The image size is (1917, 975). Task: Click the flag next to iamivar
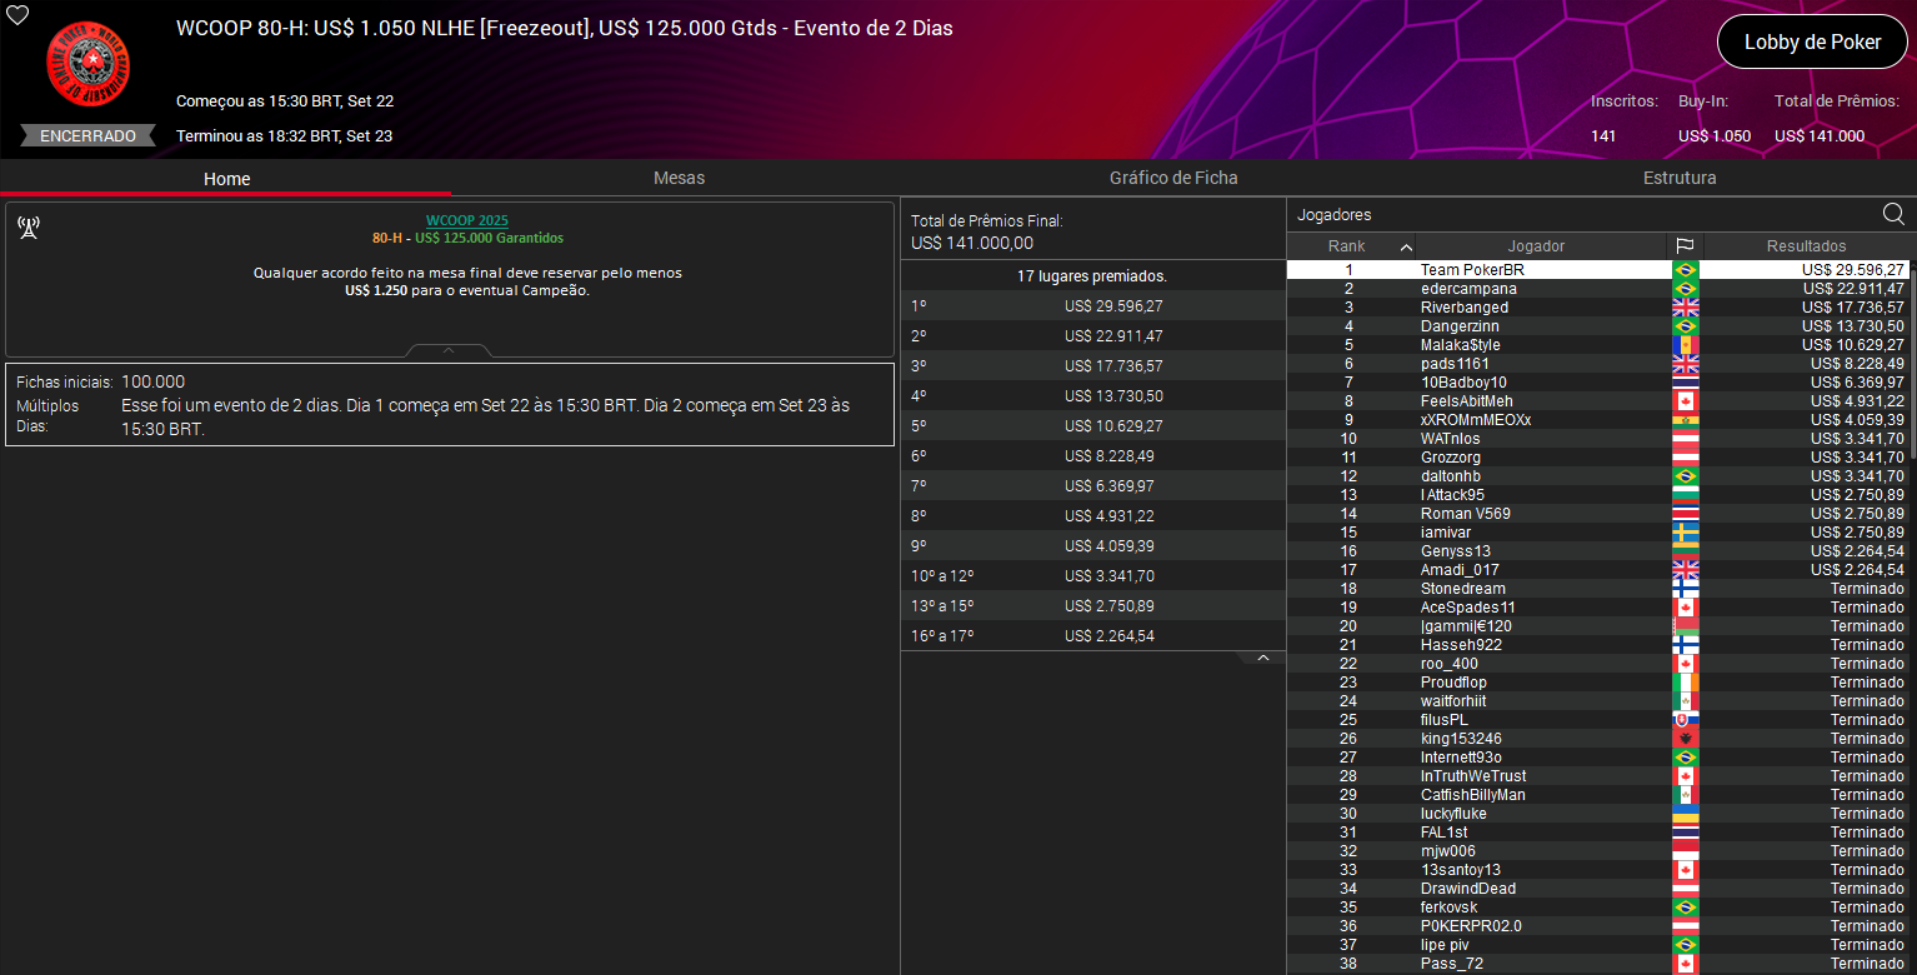(x=1685, y=533)
